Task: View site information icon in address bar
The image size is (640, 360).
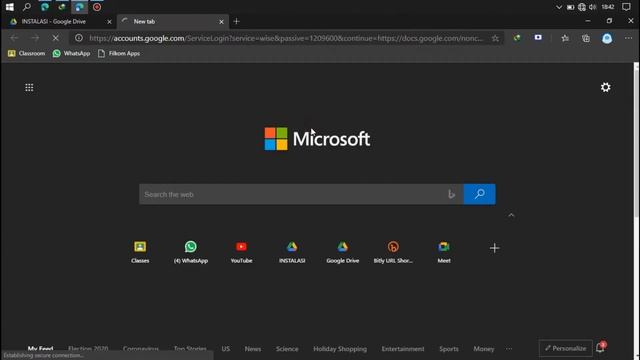Action: [x=79, y=38]
